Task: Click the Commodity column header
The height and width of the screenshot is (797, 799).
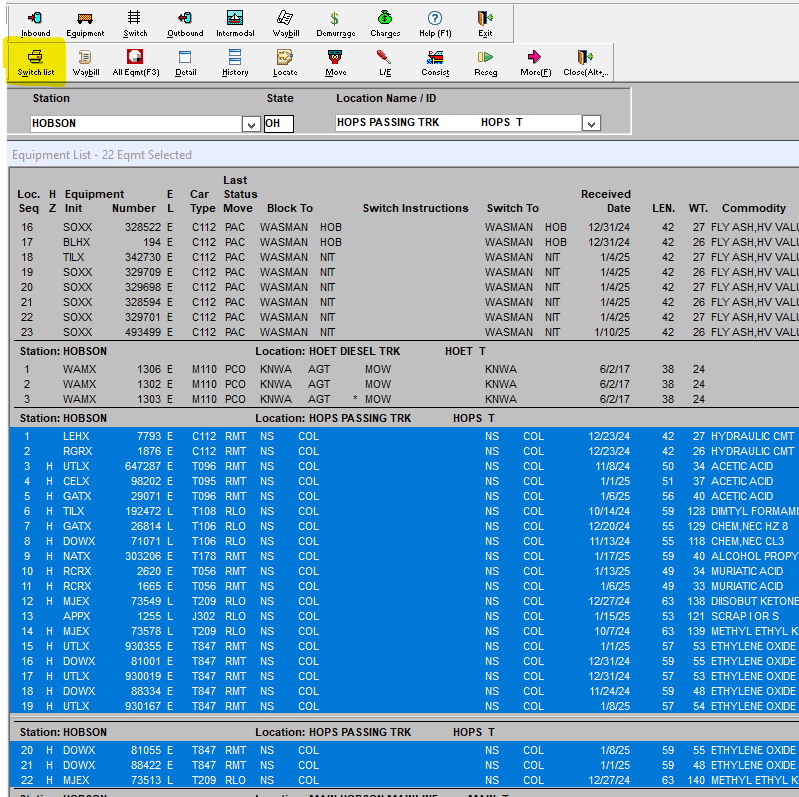Action: pyautogui.click(x=754, y=208)
